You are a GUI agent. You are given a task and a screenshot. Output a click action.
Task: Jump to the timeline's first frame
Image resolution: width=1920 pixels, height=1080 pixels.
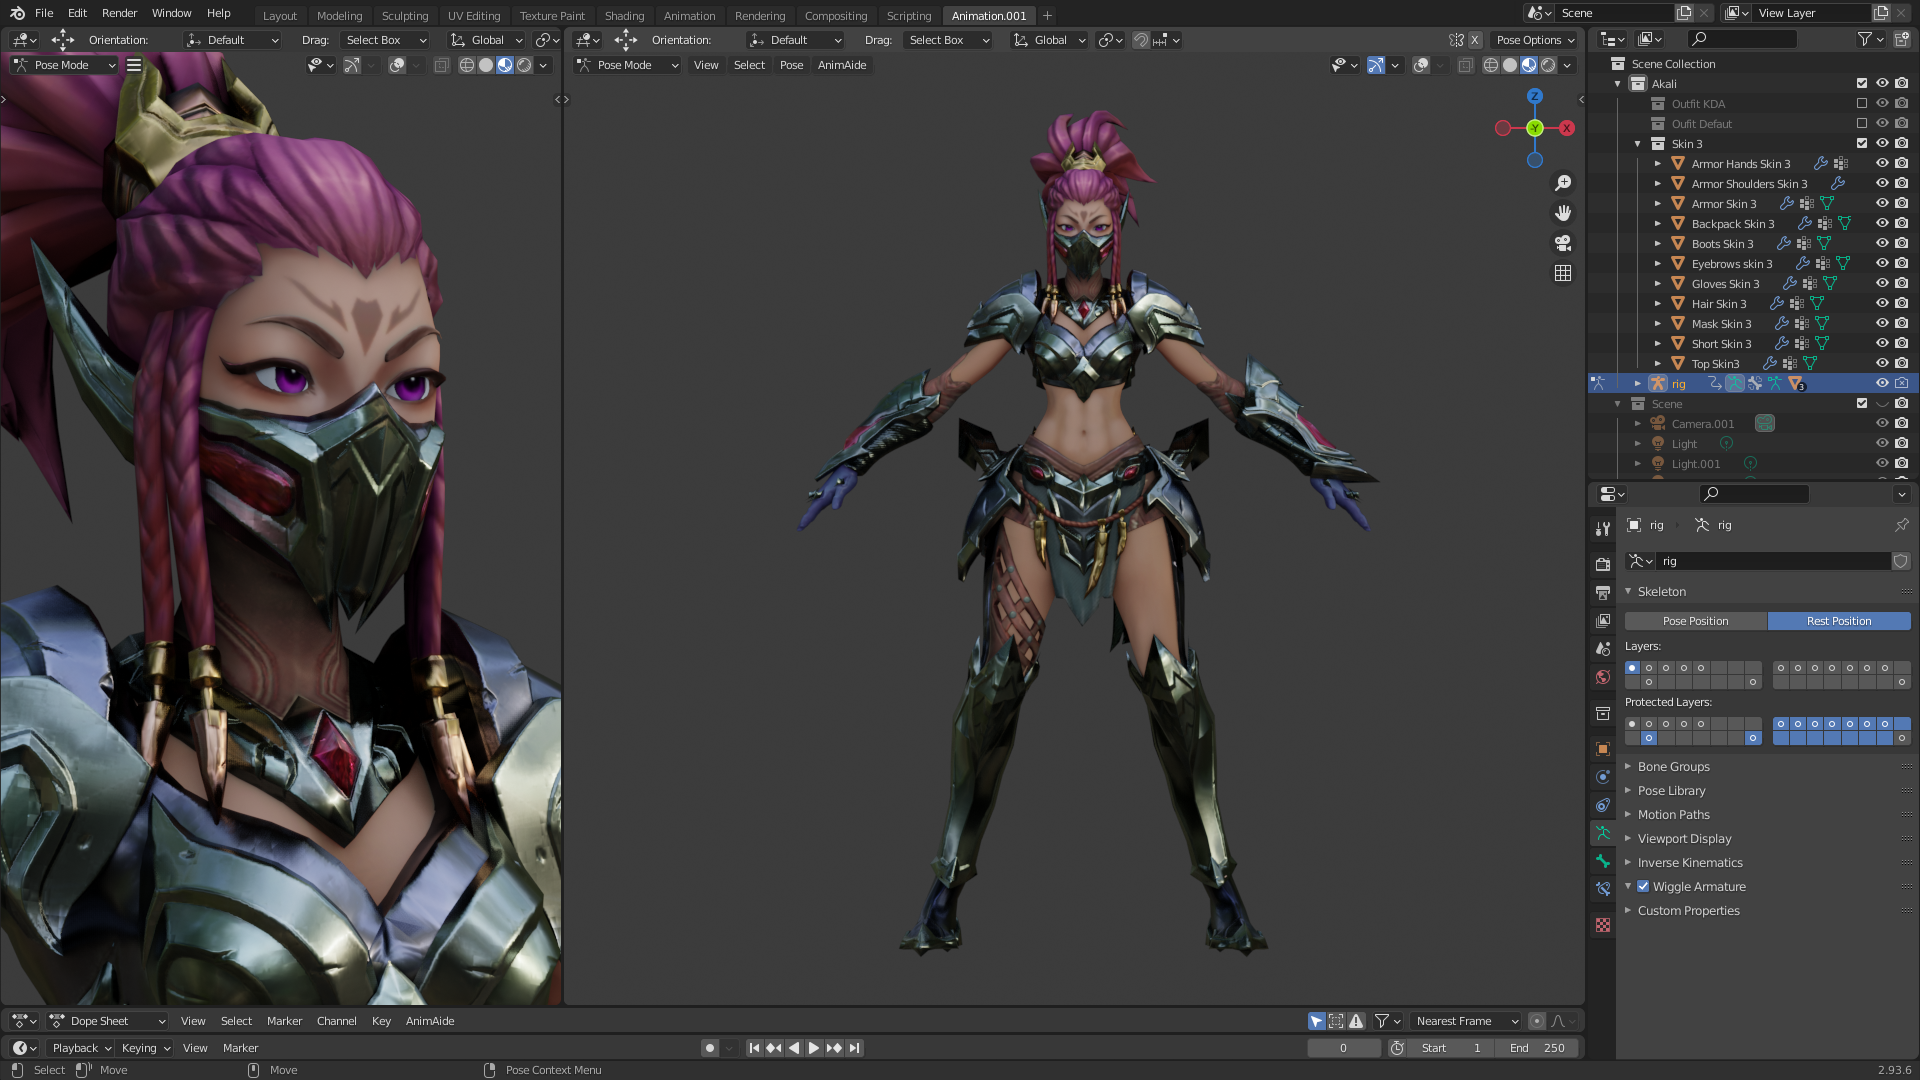pyautogui.click(x=754, y=1048)
